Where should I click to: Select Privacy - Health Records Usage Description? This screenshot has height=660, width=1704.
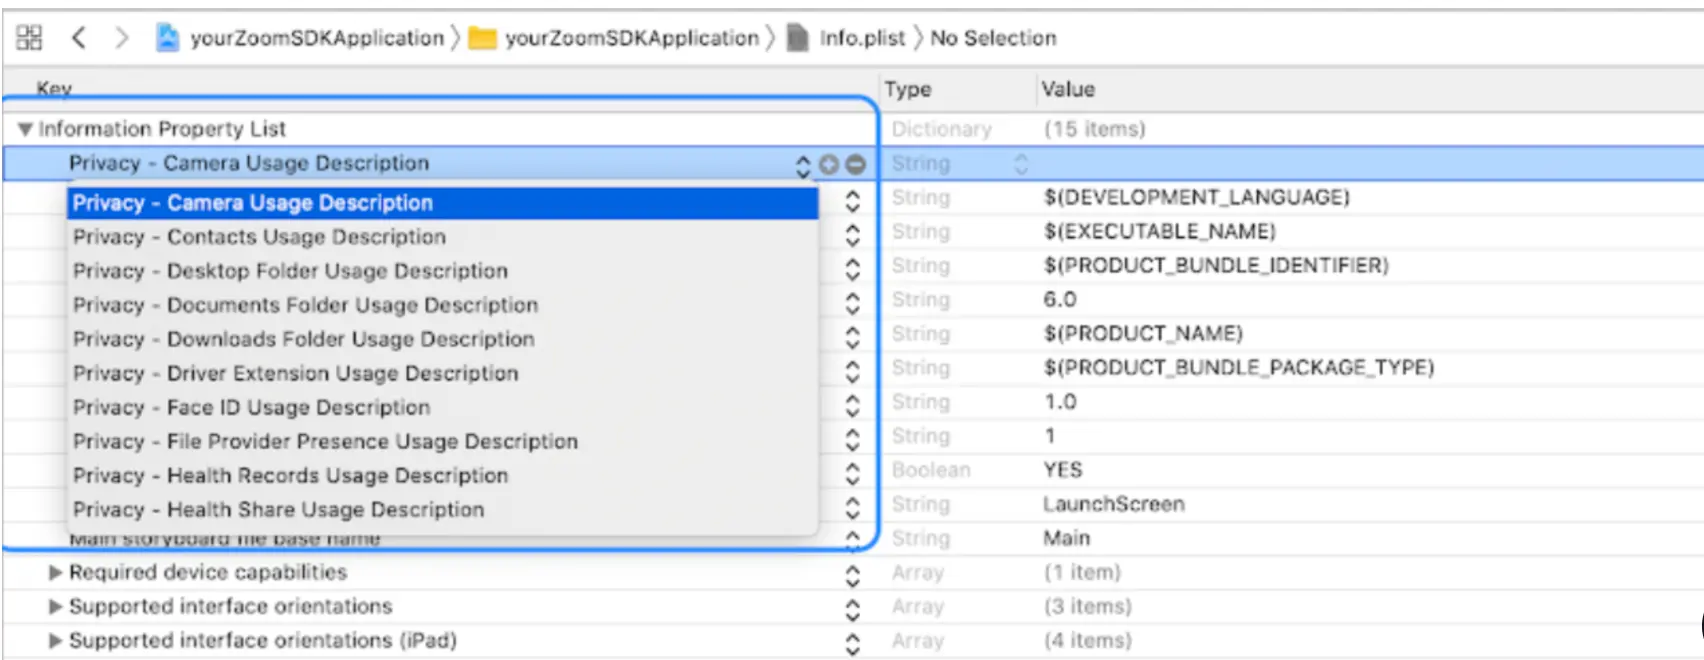[442, 475]
